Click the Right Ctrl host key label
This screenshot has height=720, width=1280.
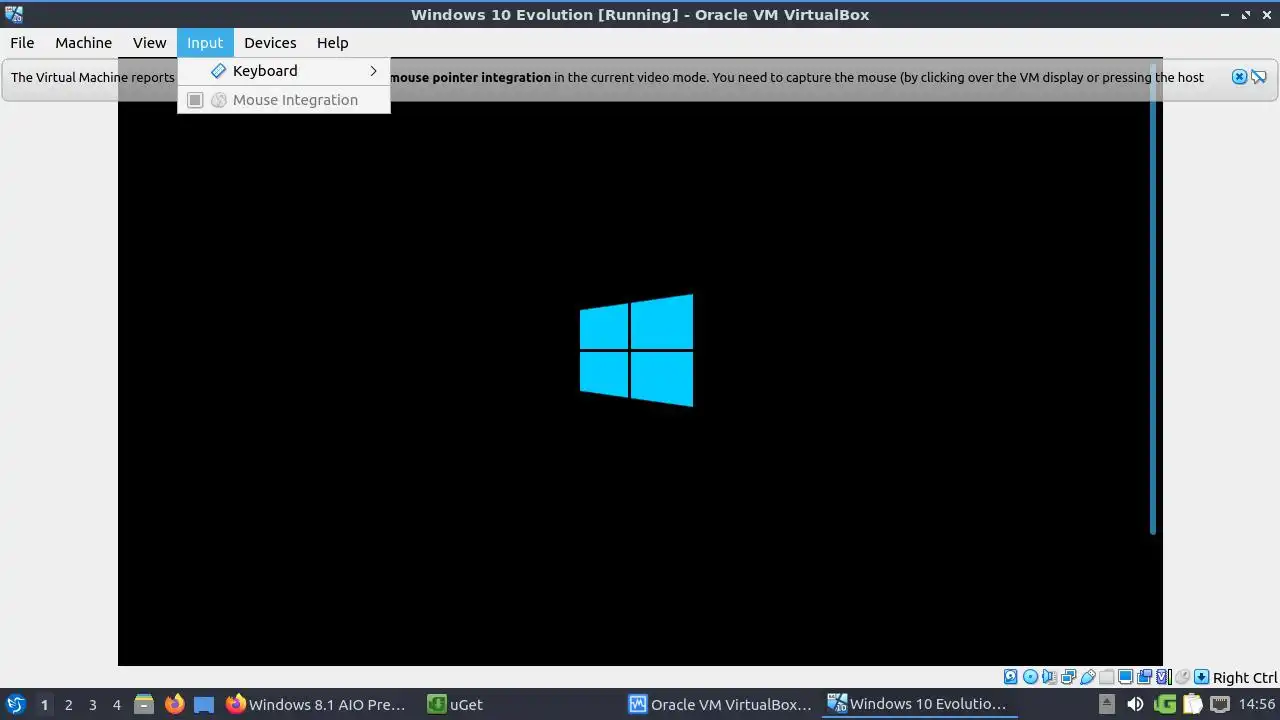1245,678
